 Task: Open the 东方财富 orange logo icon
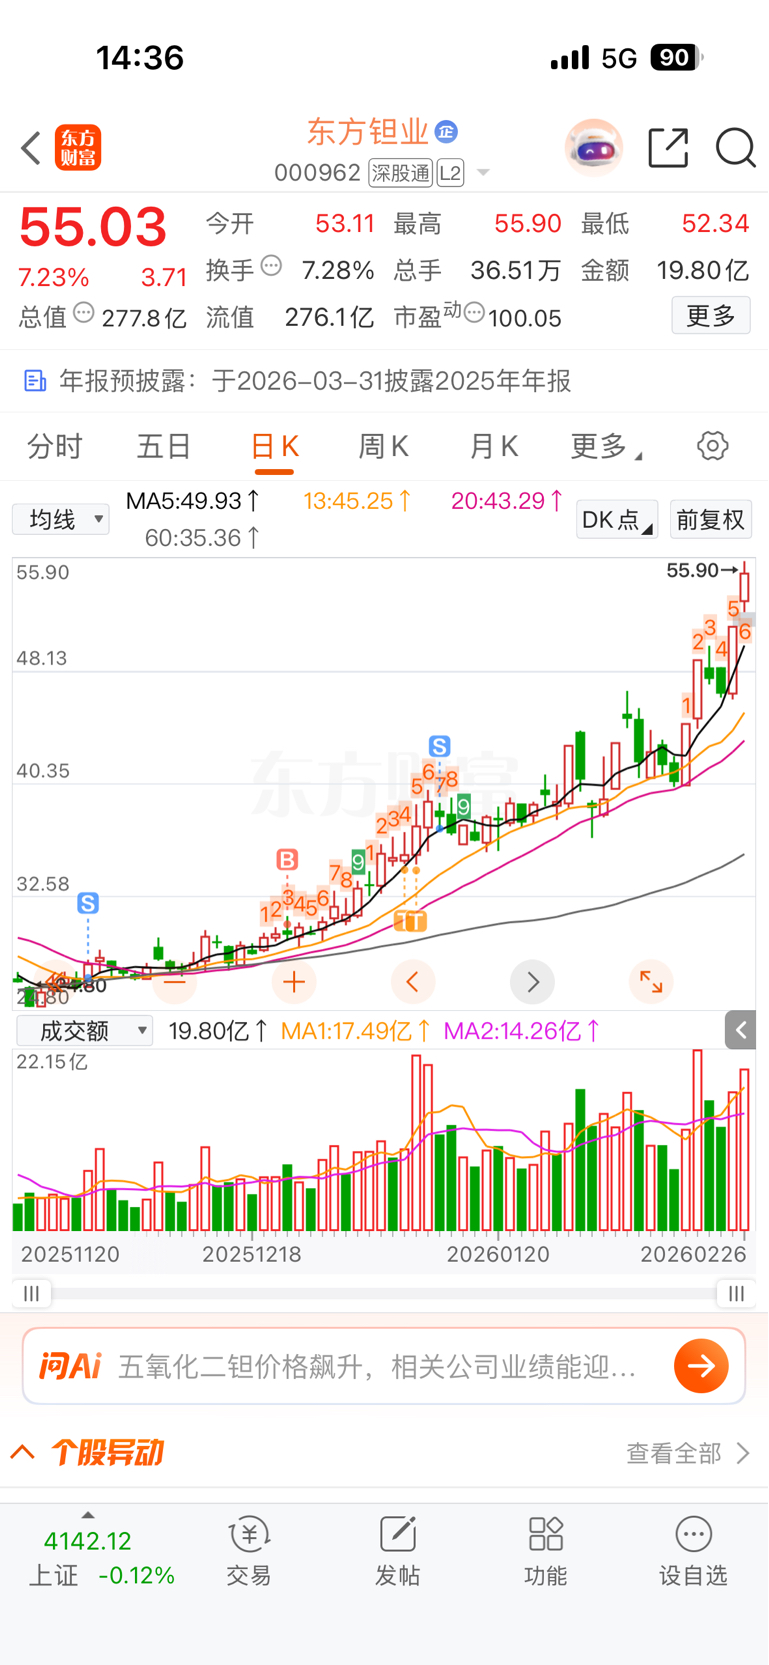pos(78,148)
